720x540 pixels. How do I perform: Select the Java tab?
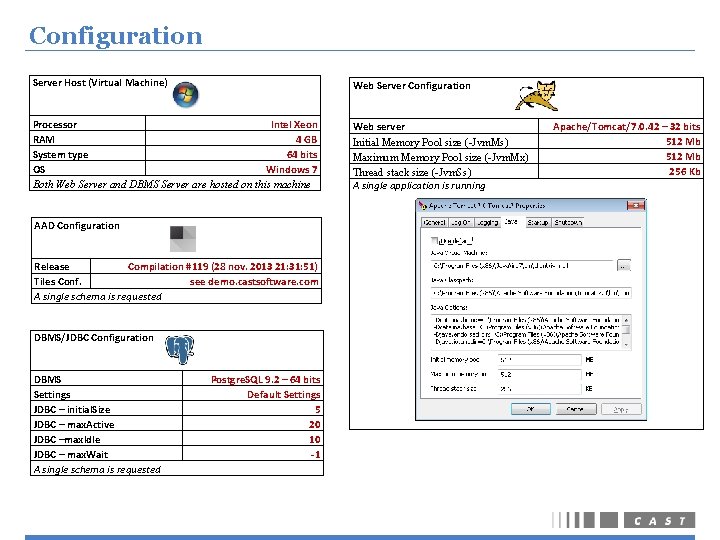tap(511, 221)
